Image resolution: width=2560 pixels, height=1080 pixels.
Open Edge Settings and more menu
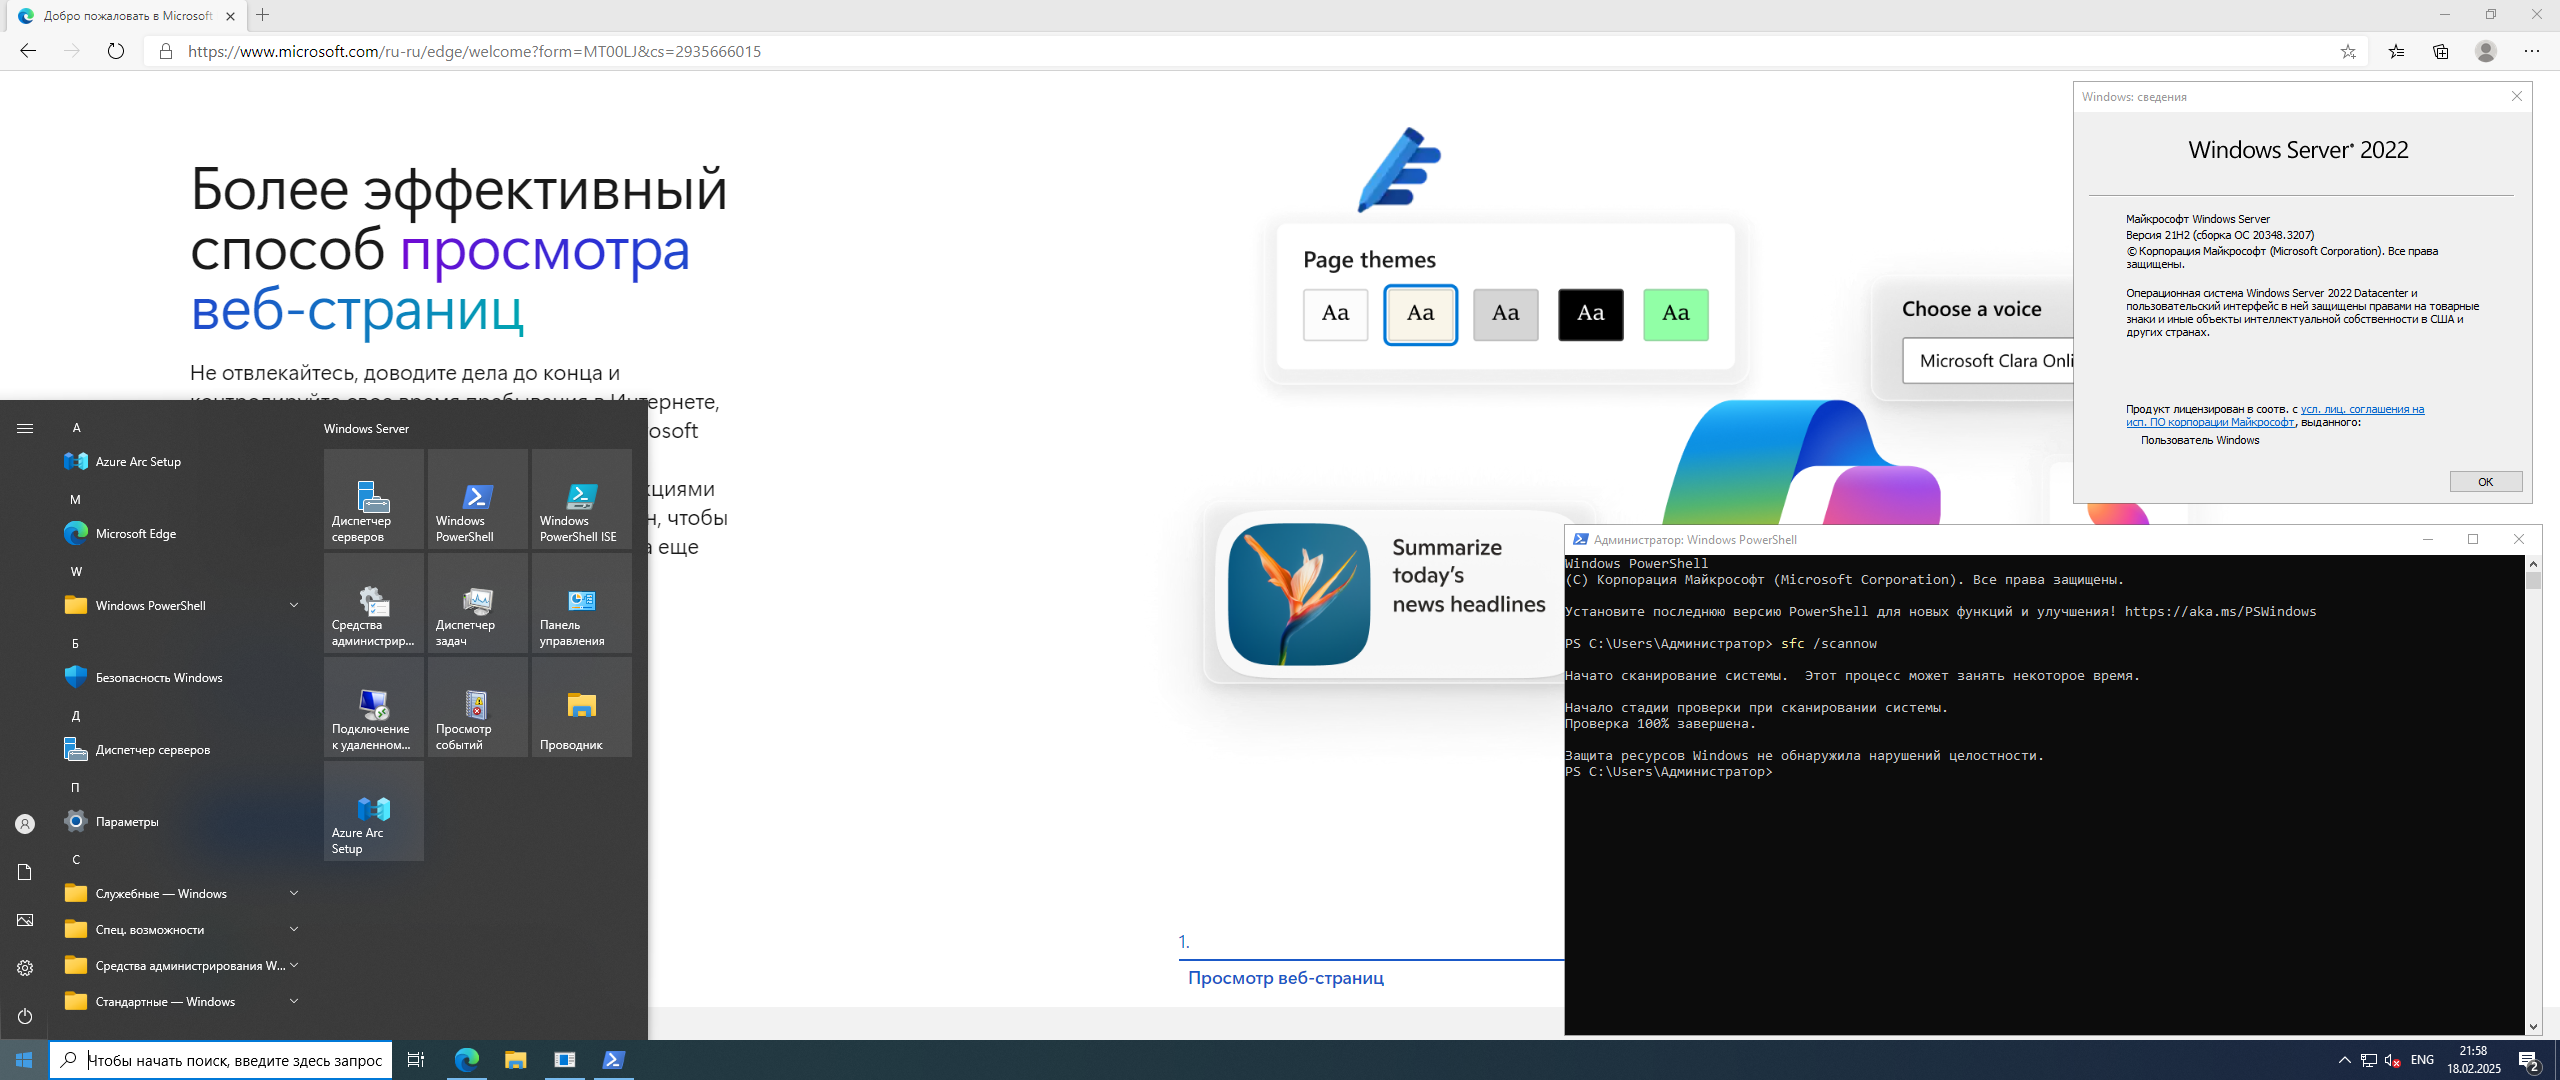pyautogui.click(x=2532, y=51)
